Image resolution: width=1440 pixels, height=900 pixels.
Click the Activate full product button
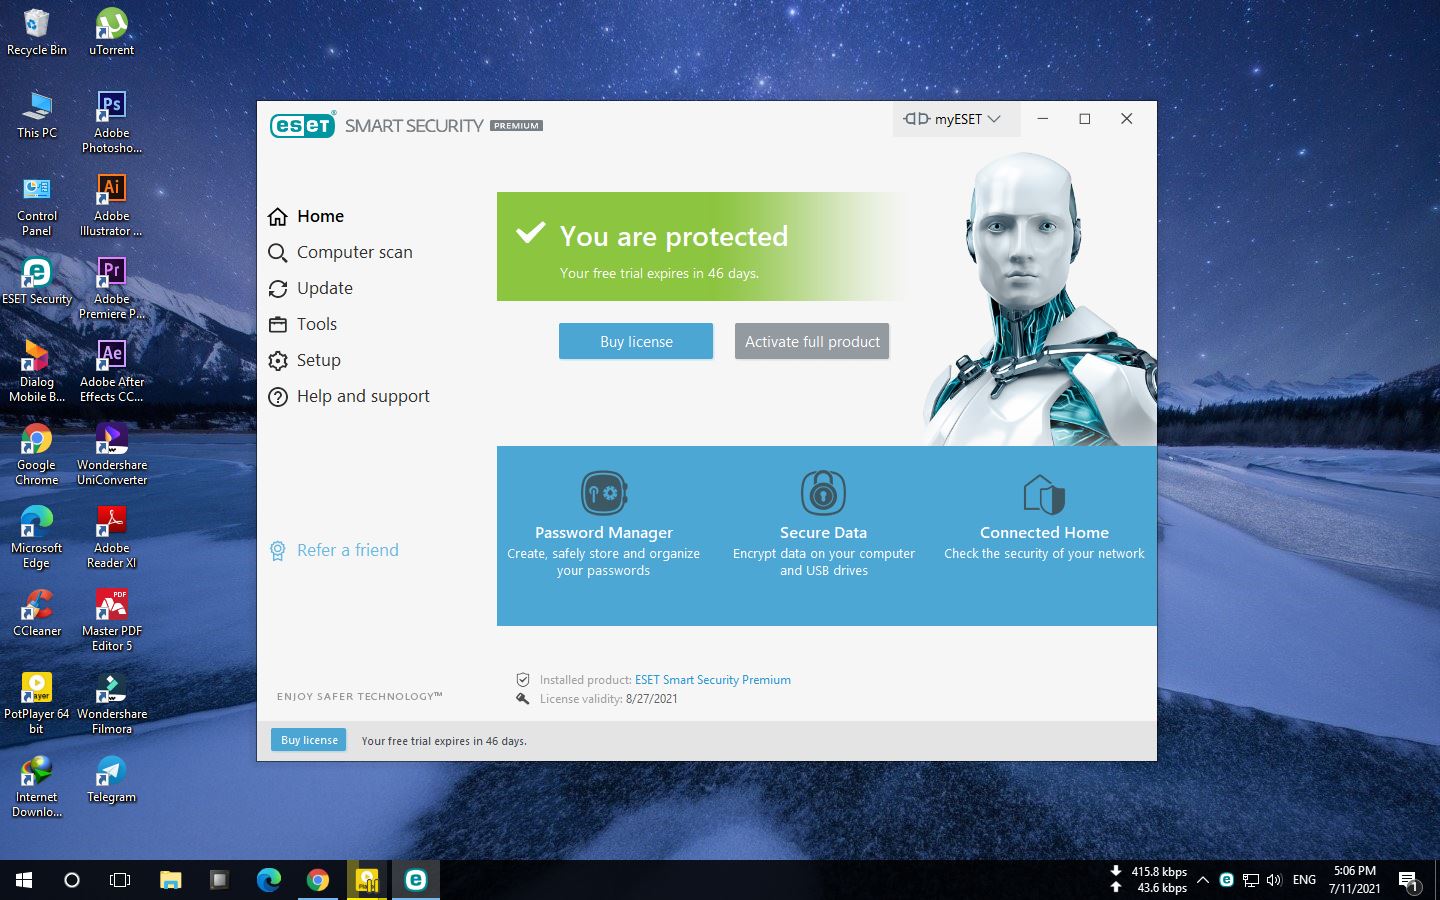pos(812,341)
